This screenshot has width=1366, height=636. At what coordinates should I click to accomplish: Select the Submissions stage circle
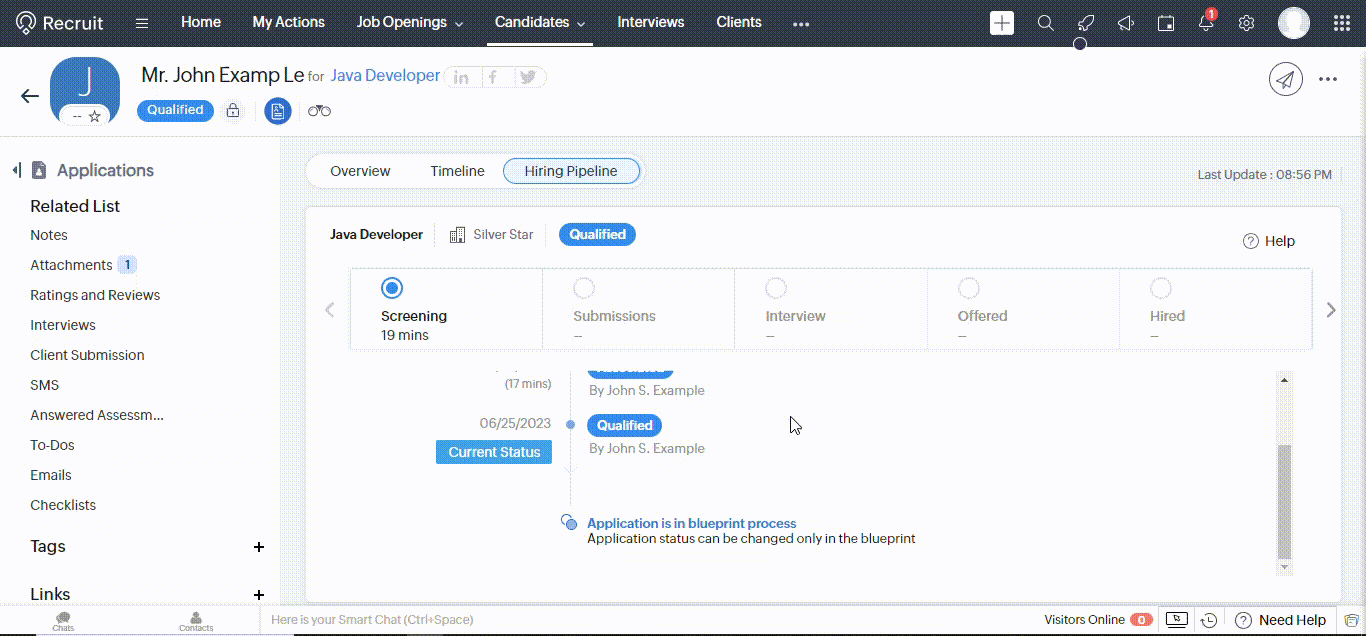coord(584,287)
